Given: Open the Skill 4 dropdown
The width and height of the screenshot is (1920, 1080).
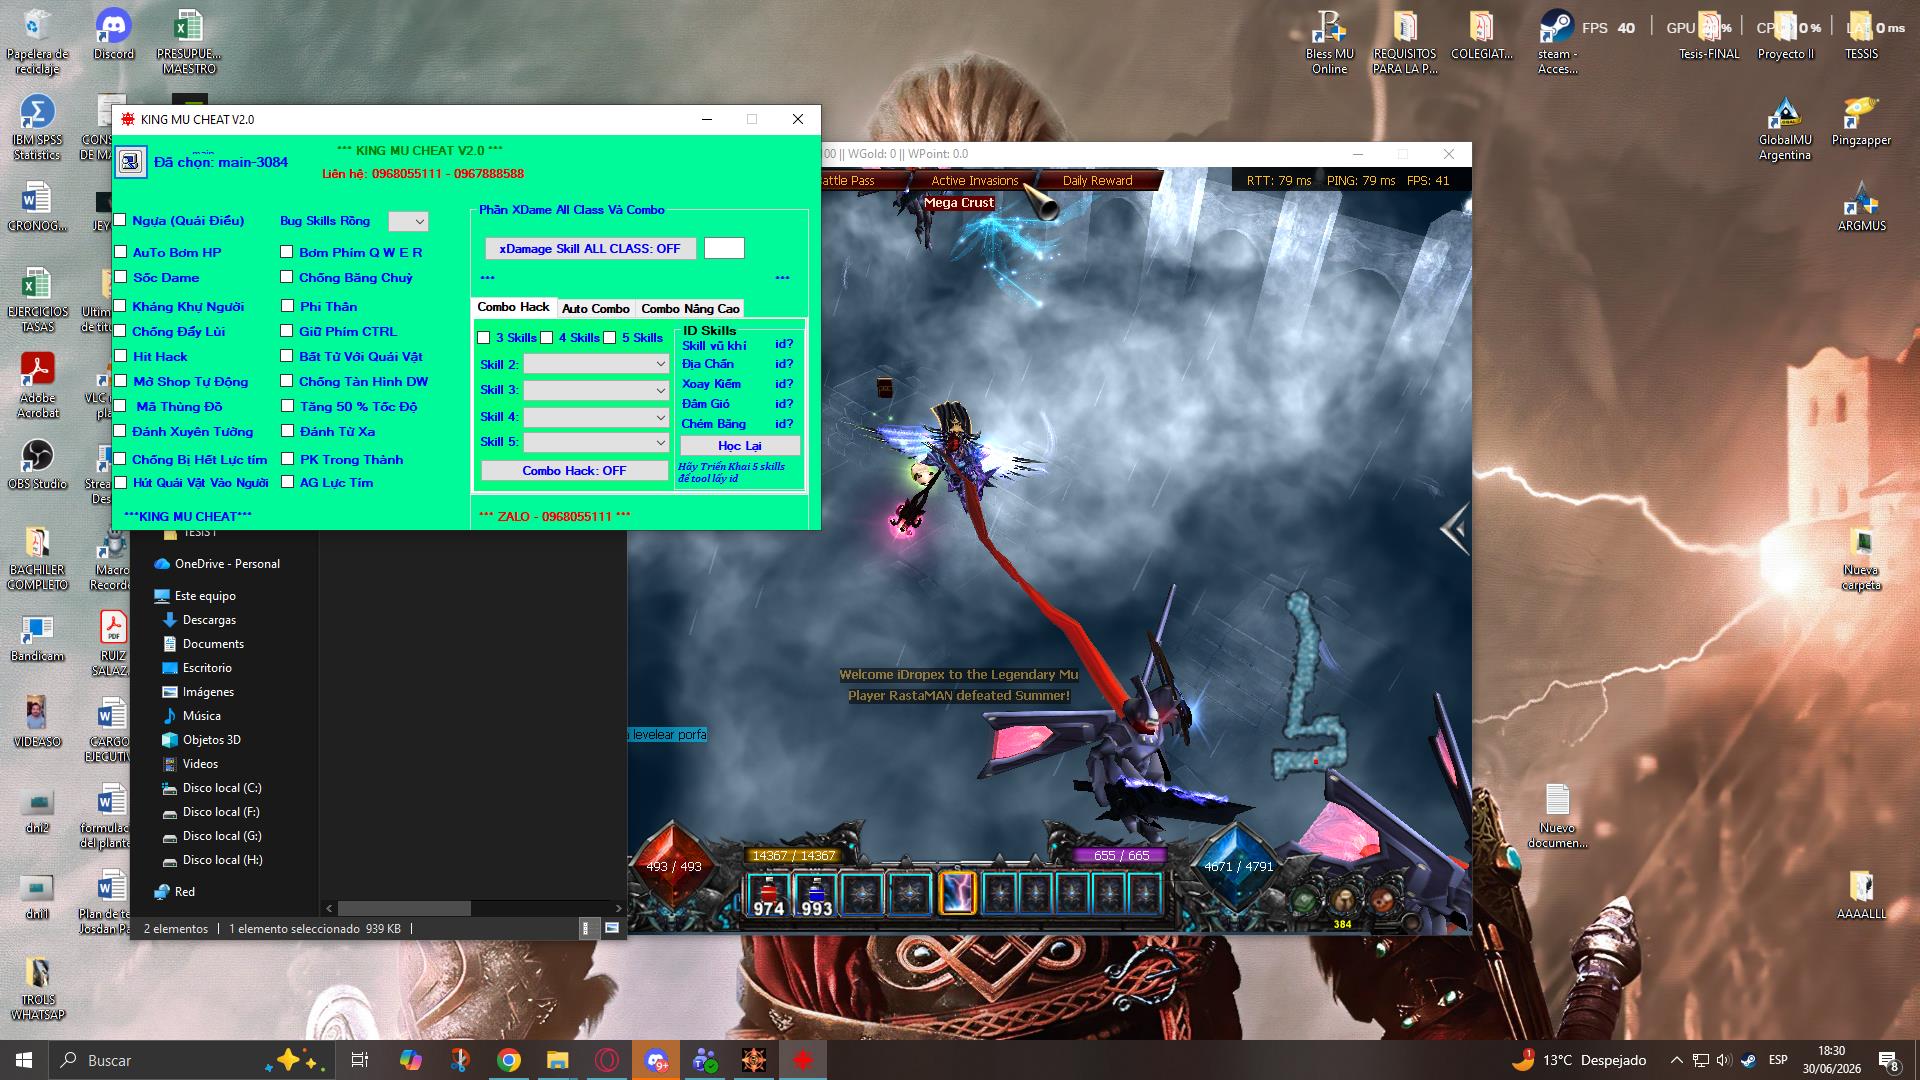Looking at the screenshot, I should pyautogui.click(x=596, y=416).
